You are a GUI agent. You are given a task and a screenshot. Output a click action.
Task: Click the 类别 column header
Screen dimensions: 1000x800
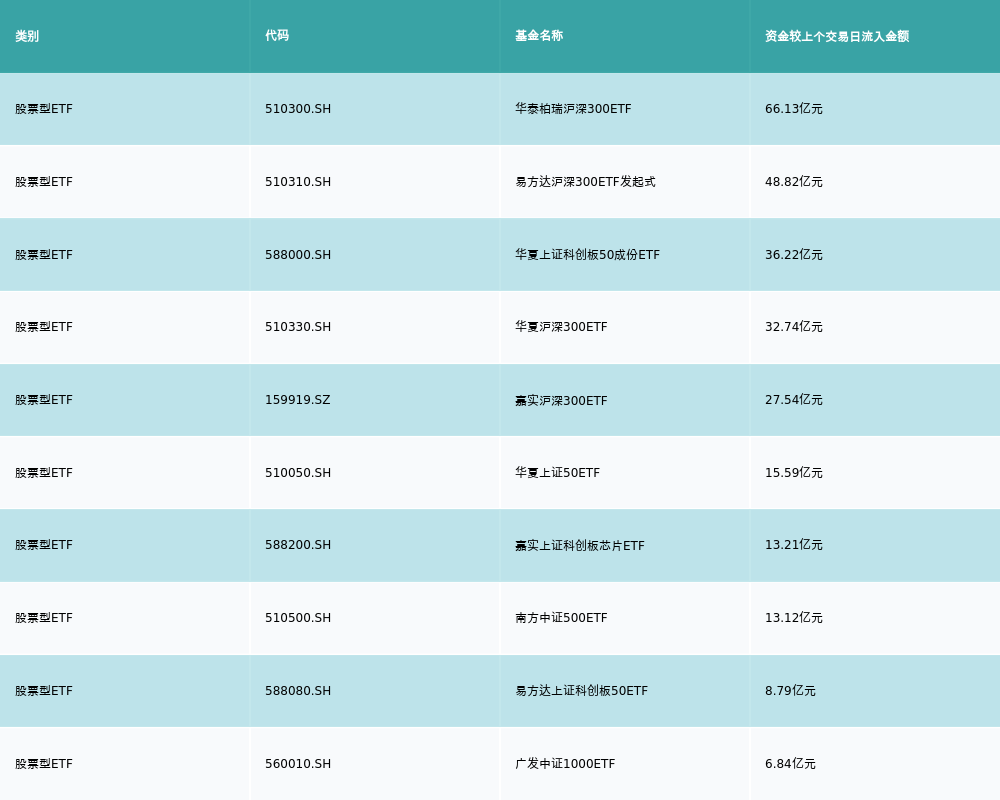27,36
